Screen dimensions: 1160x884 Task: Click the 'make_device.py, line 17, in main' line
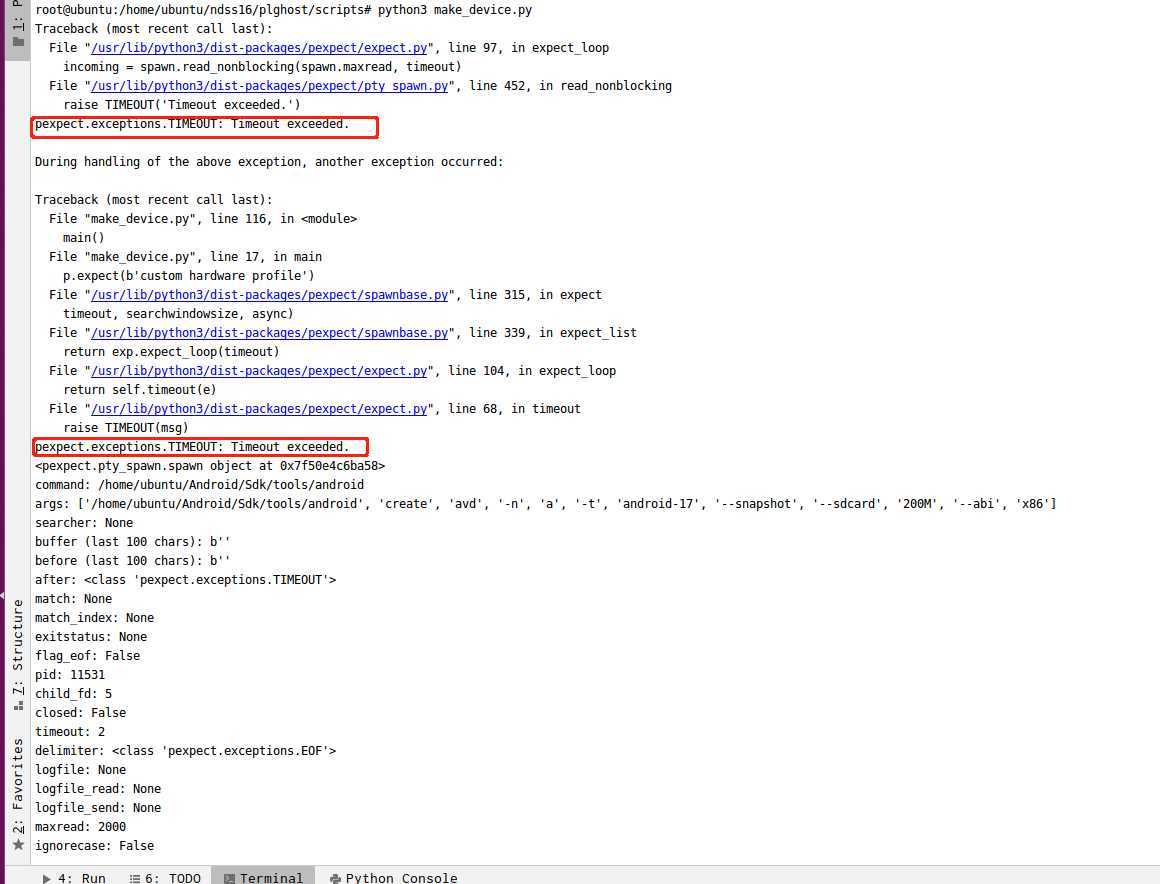pyautogui.click(x=185, y=257)
